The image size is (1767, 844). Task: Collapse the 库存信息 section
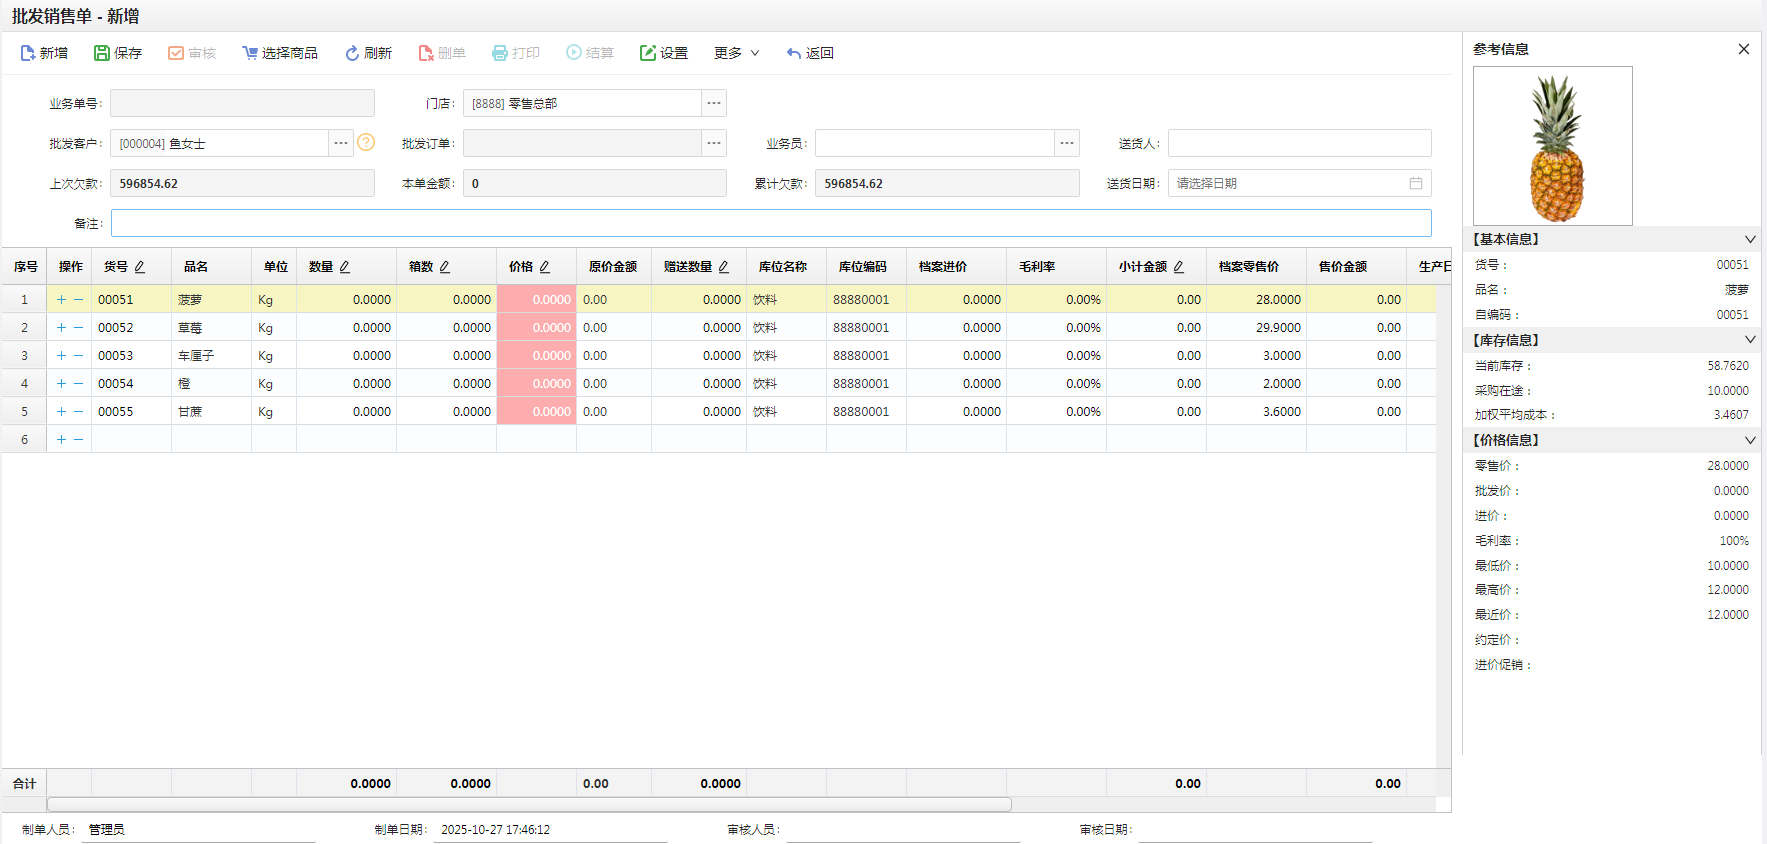click(x=1749, y=340)
